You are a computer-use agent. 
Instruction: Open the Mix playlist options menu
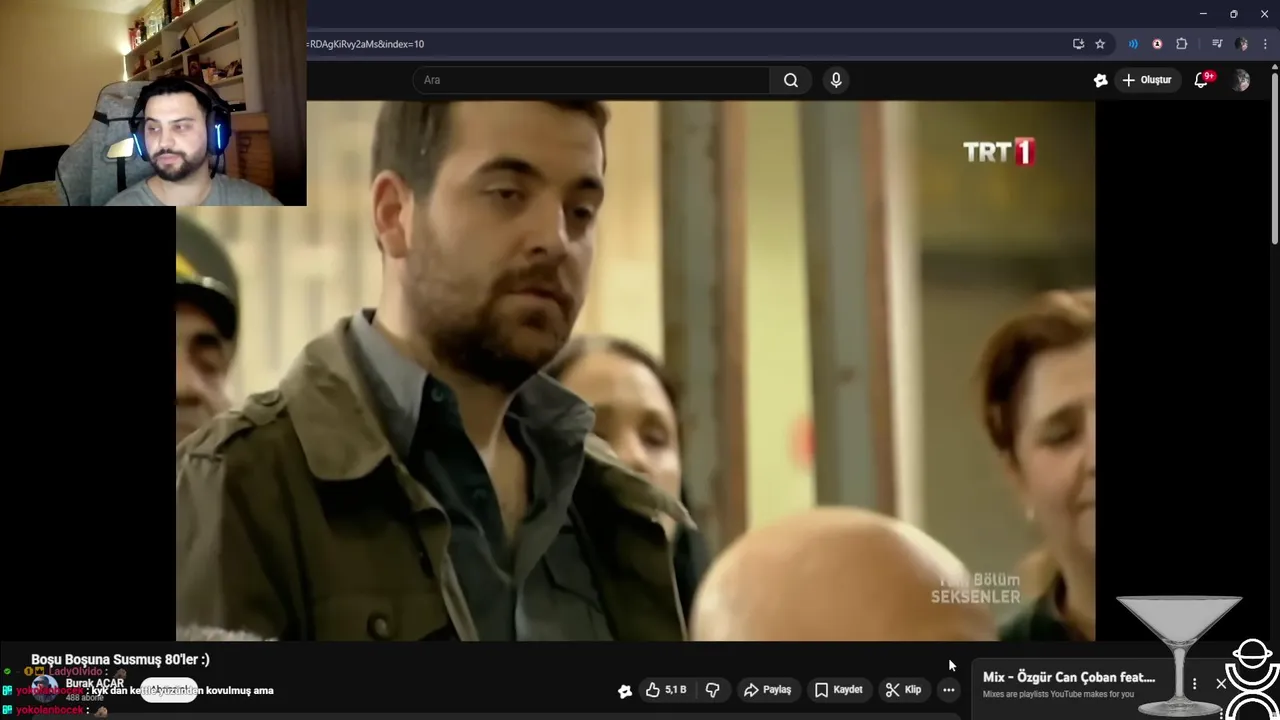1194,684
